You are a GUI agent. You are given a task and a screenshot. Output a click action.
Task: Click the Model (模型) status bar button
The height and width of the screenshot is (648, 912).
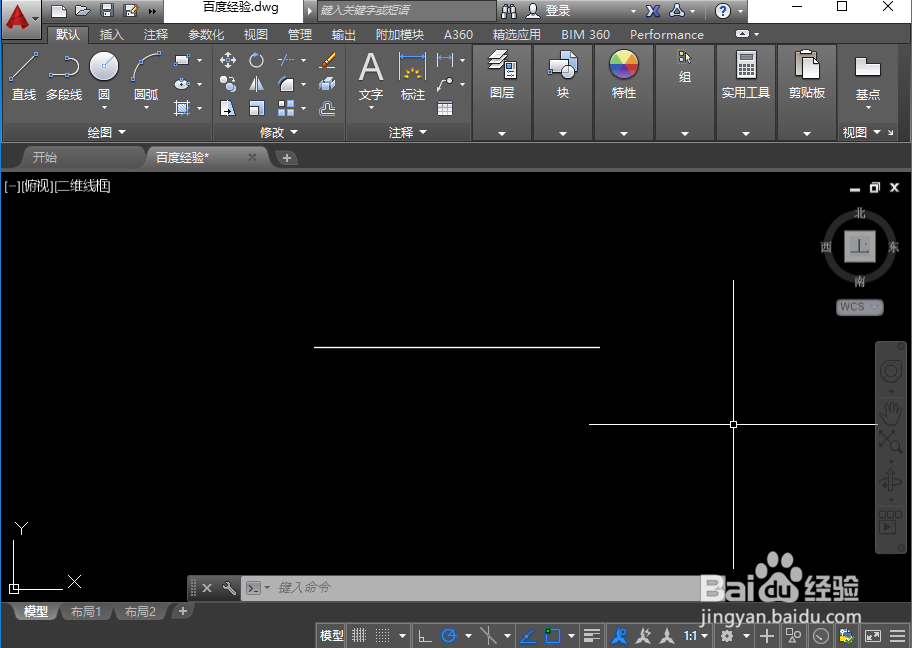[332, 636]
